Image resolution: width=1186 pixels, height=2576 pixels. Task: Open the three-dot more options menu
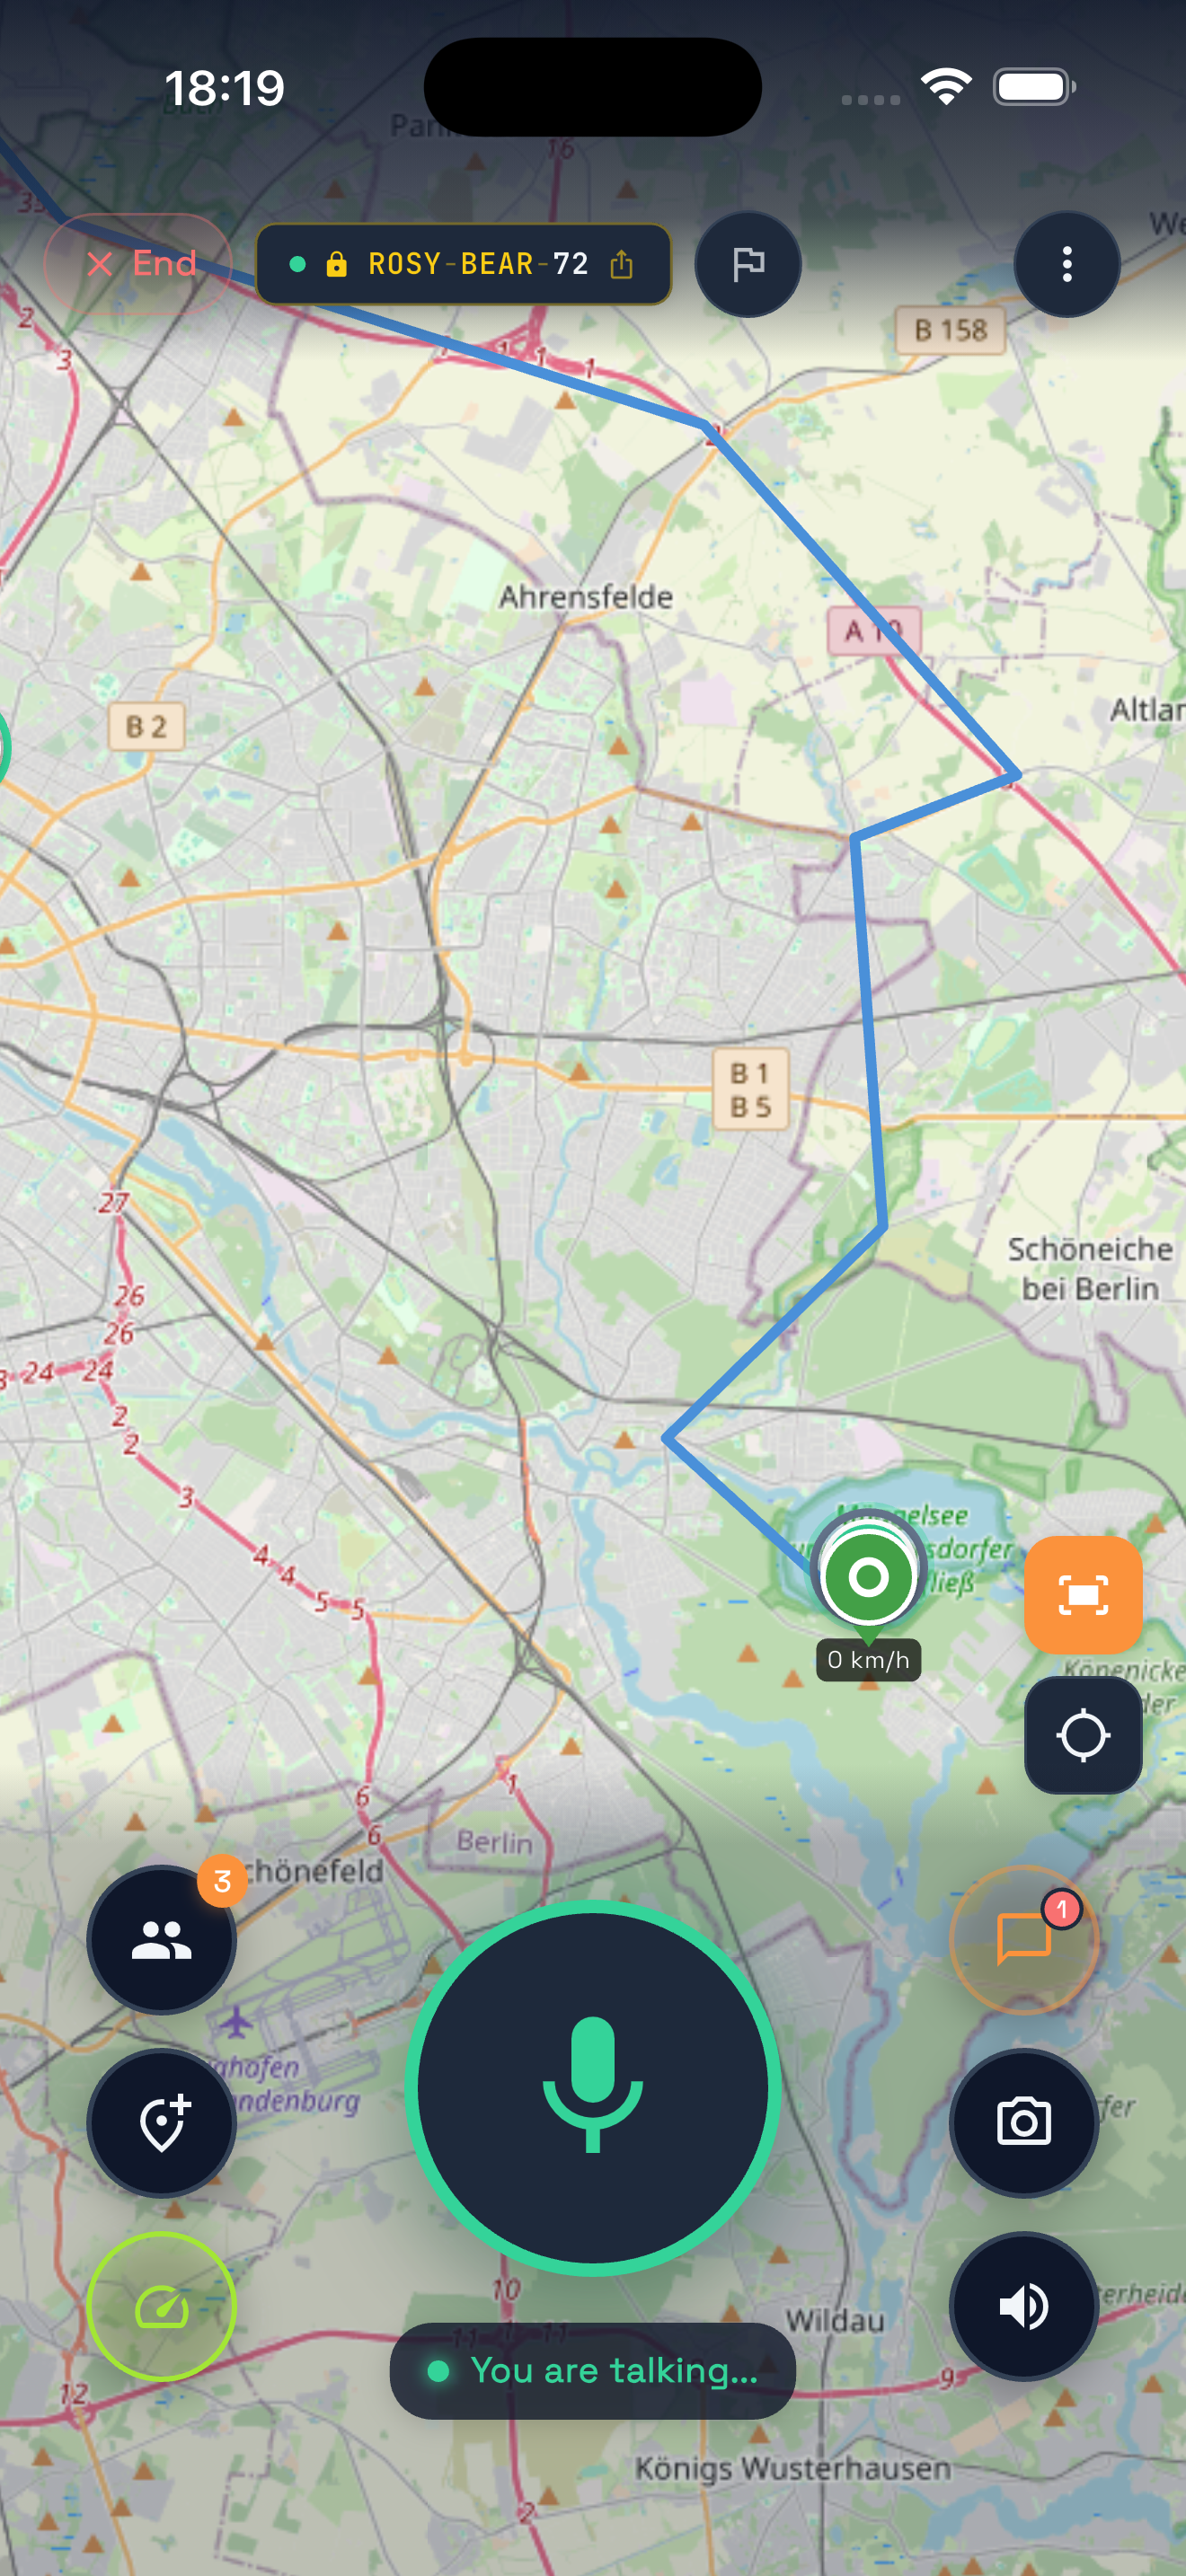click(x=1067, y=264)
